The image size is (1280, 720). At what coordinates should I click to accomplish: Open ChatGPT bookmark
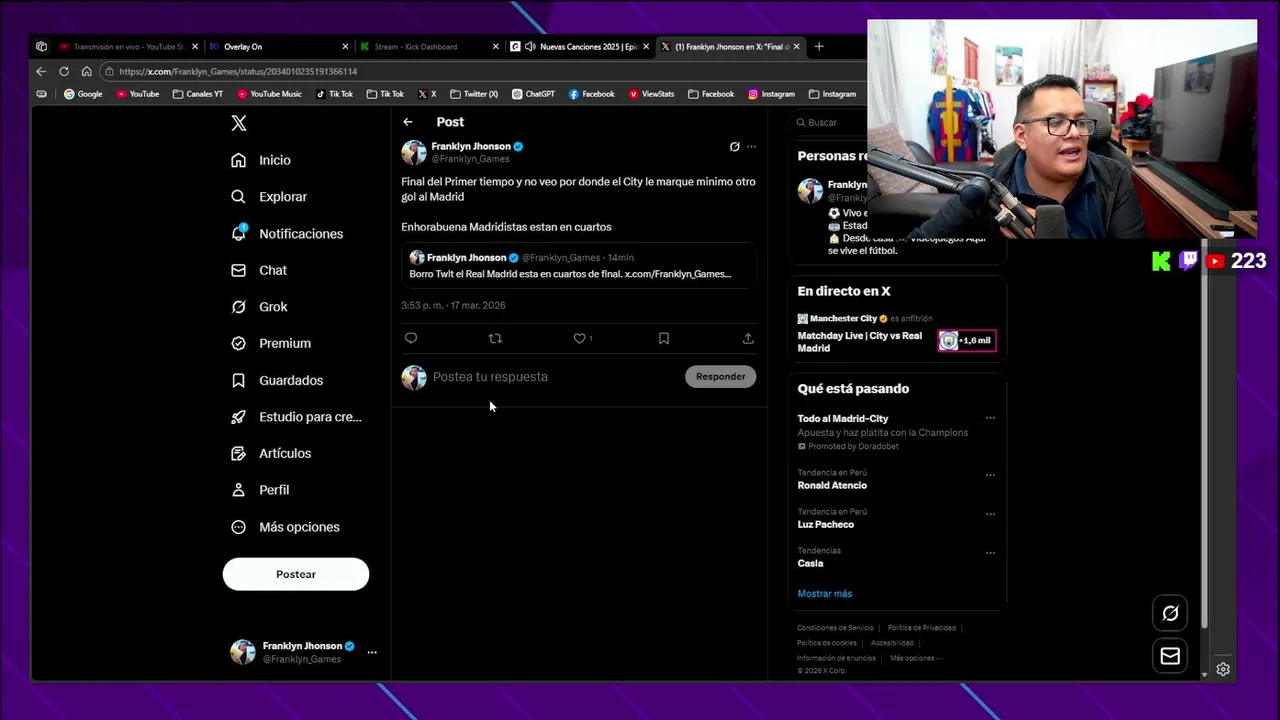pos(534,94)
